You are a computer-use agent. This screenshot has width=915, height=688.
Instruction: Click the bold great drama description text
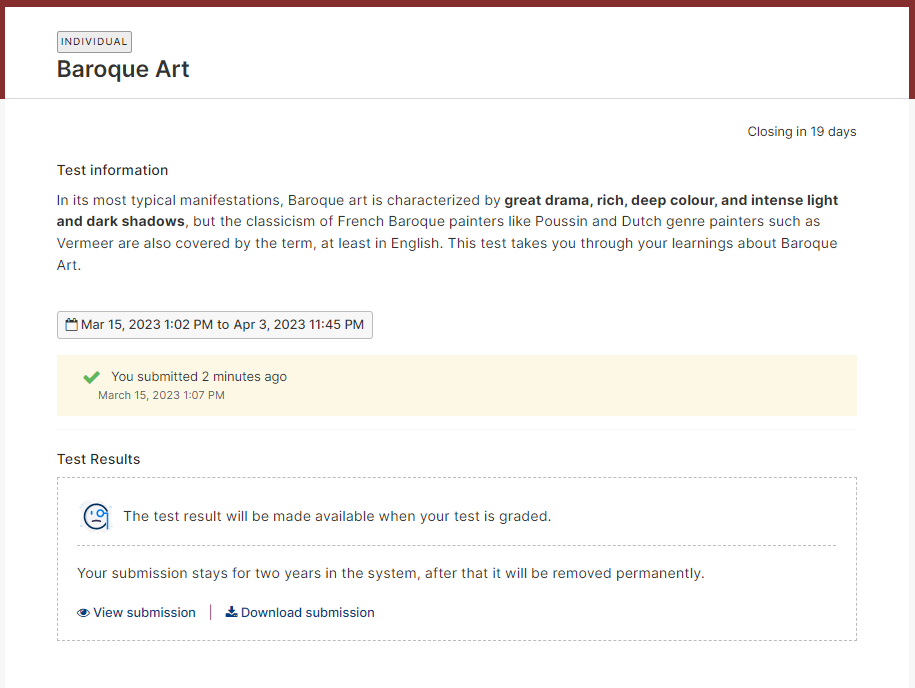(x=448, y=211)
